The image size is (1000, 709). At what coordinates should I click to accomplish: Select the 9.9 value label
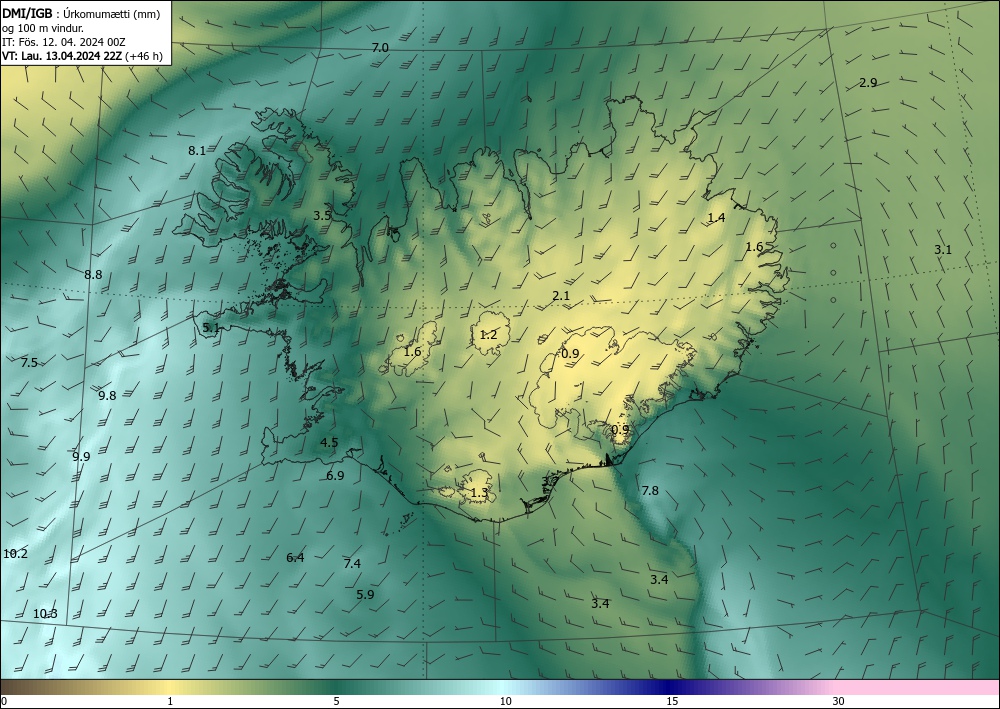pos(81,457)
